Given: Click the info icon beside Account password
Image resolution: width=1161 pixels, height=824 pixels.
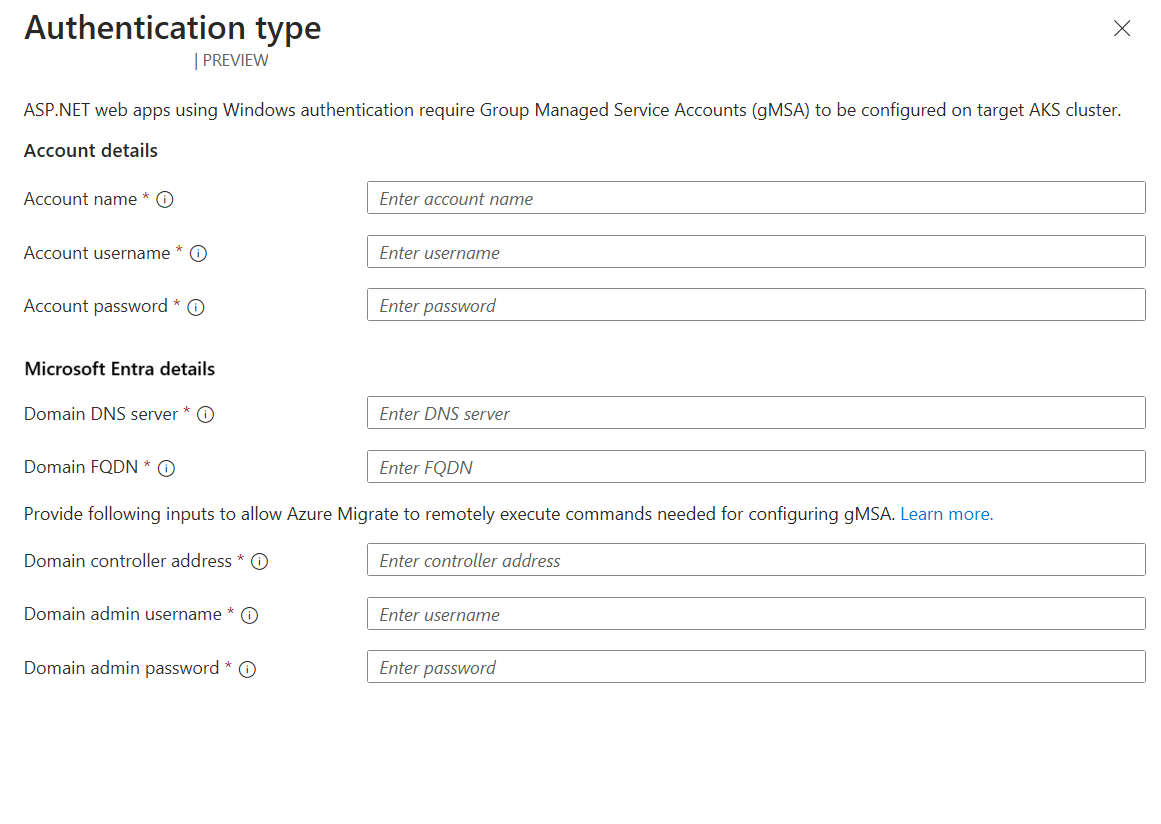Looking at the screenshot, I should (x=195, y=307).
